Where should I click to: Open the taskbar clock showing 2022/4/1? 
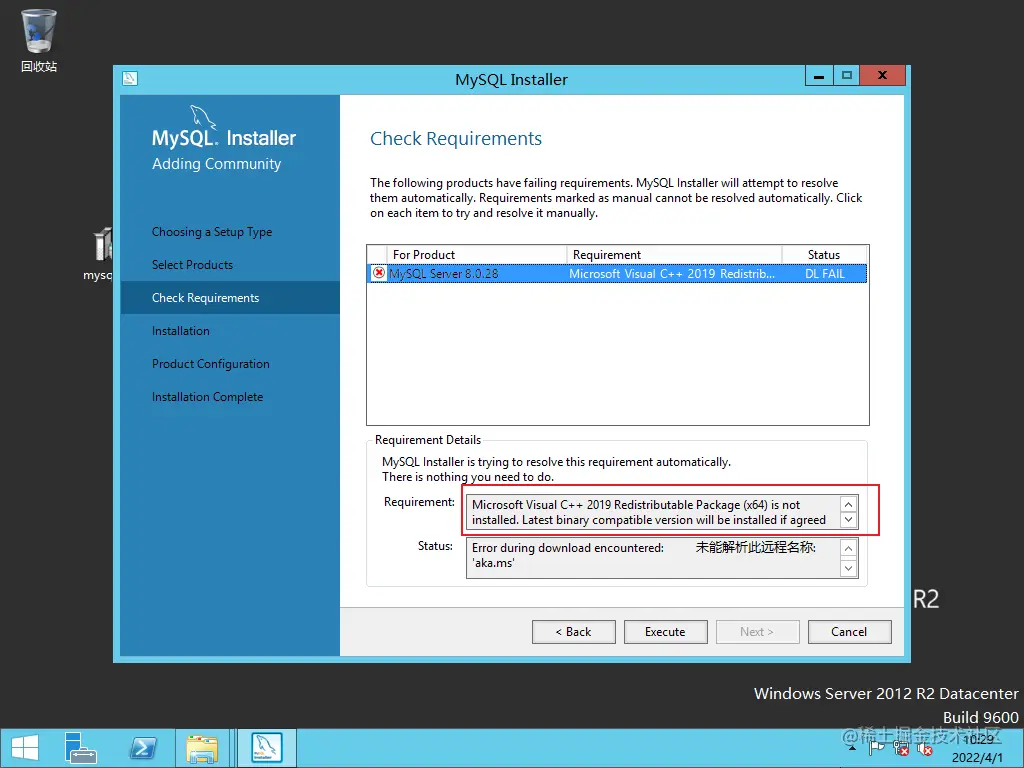(977, 748)
